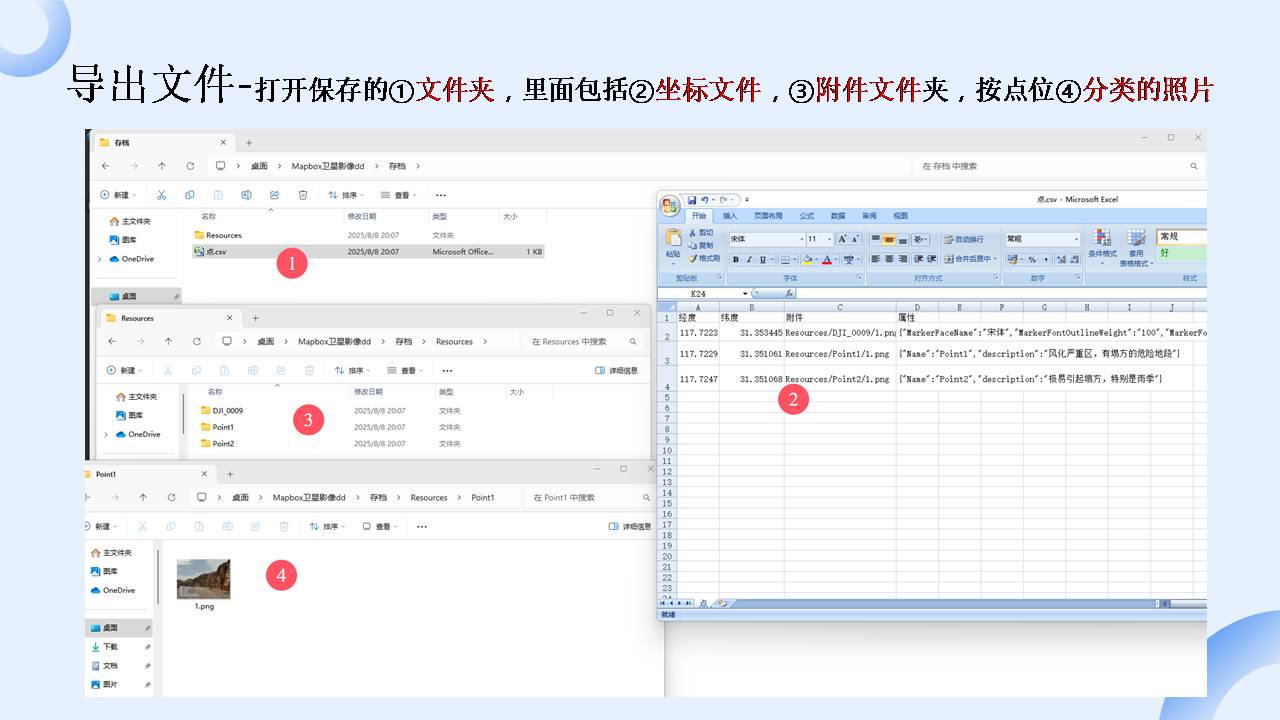Screen dimensions: 1280x720
Task: Left-align the cell text in Excel
Action: [x=875, y=259]
